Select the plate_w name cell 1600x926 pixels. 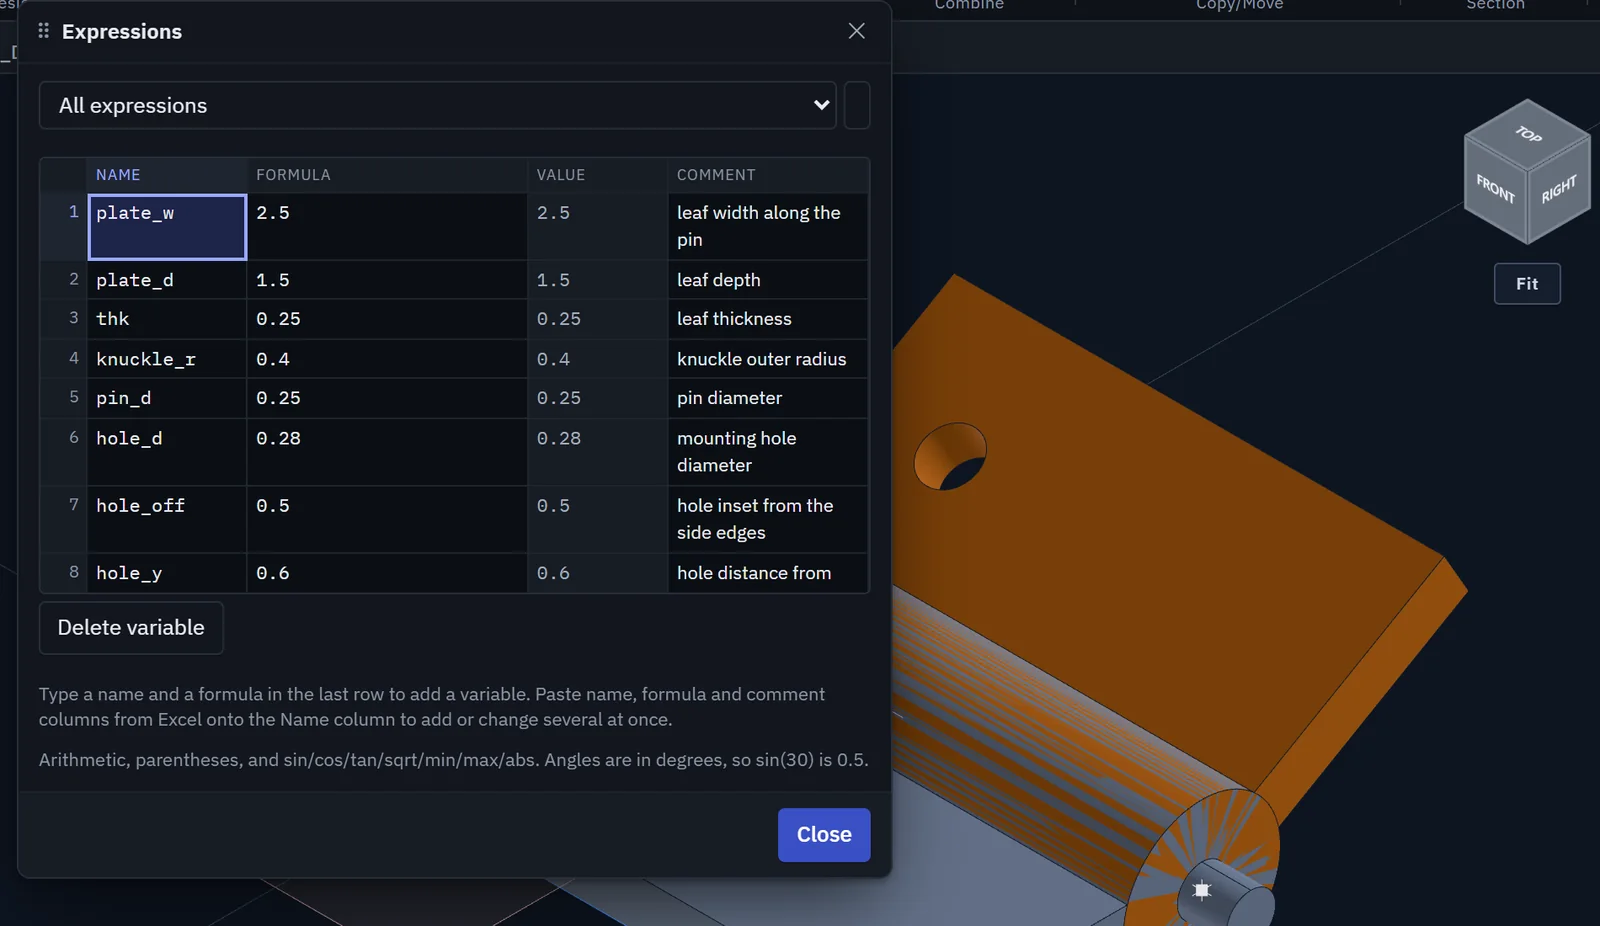167,227
